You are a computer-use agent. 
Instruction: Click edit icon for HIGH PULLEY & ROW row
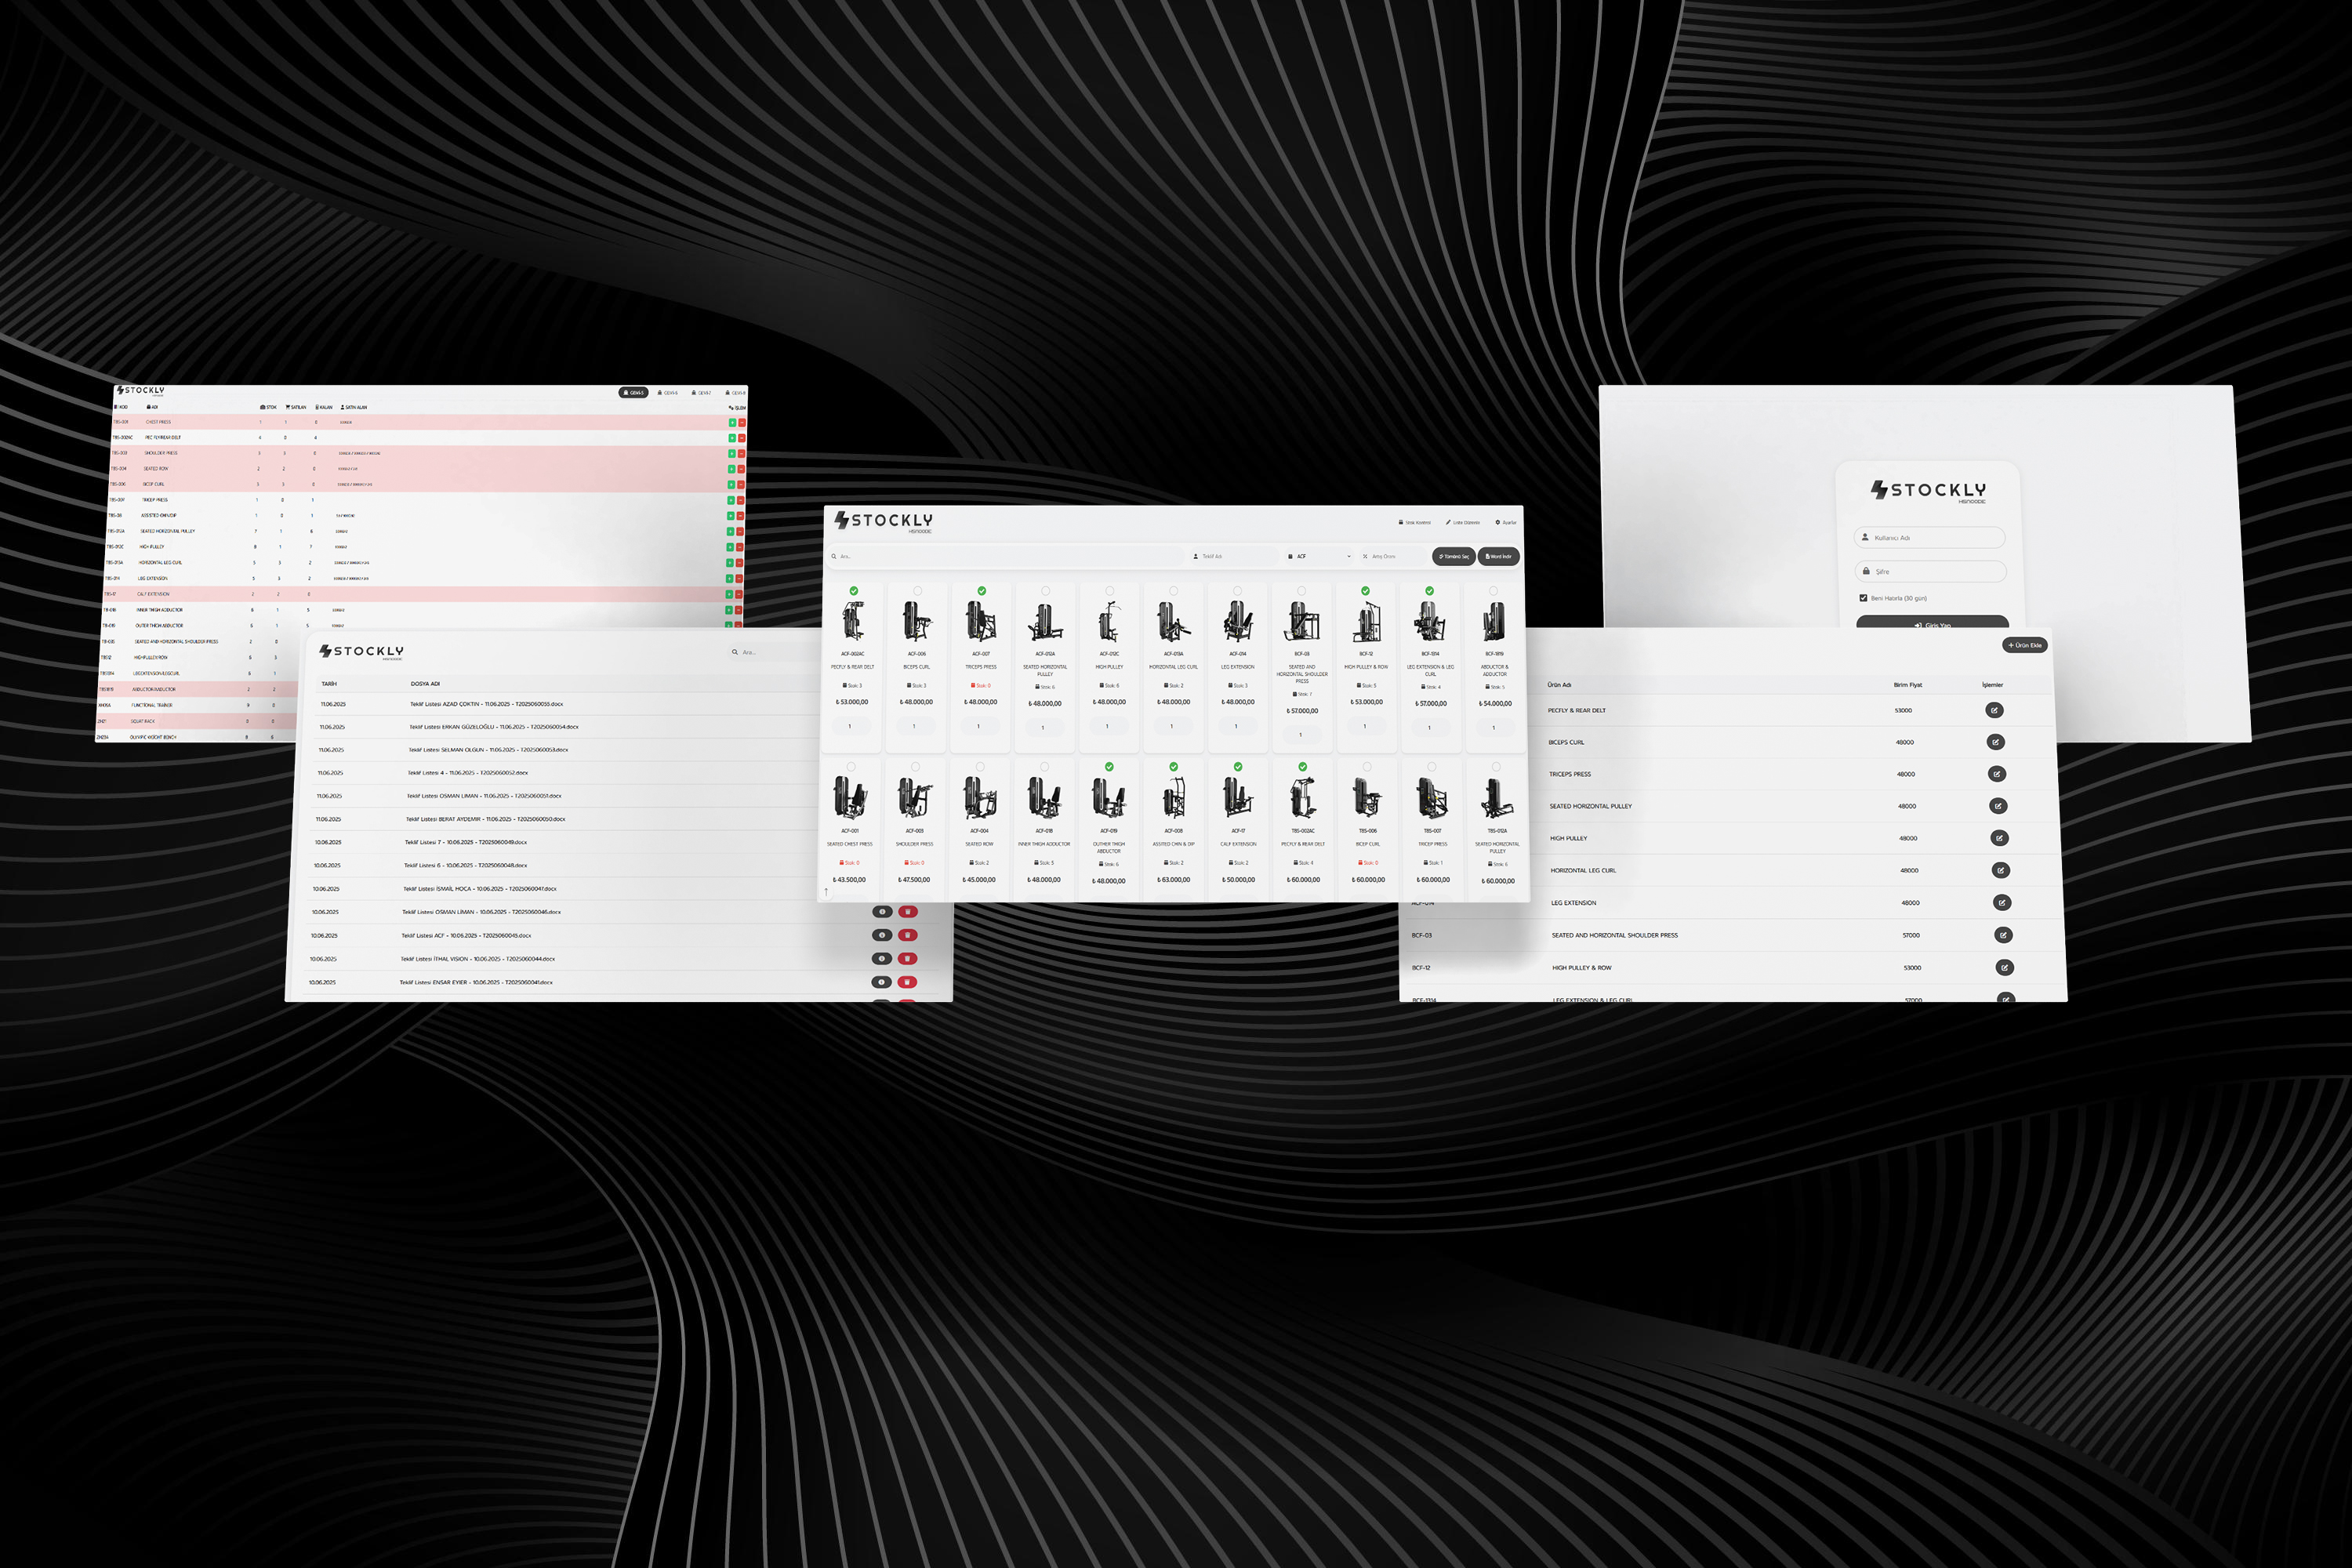click(2004, 967)
